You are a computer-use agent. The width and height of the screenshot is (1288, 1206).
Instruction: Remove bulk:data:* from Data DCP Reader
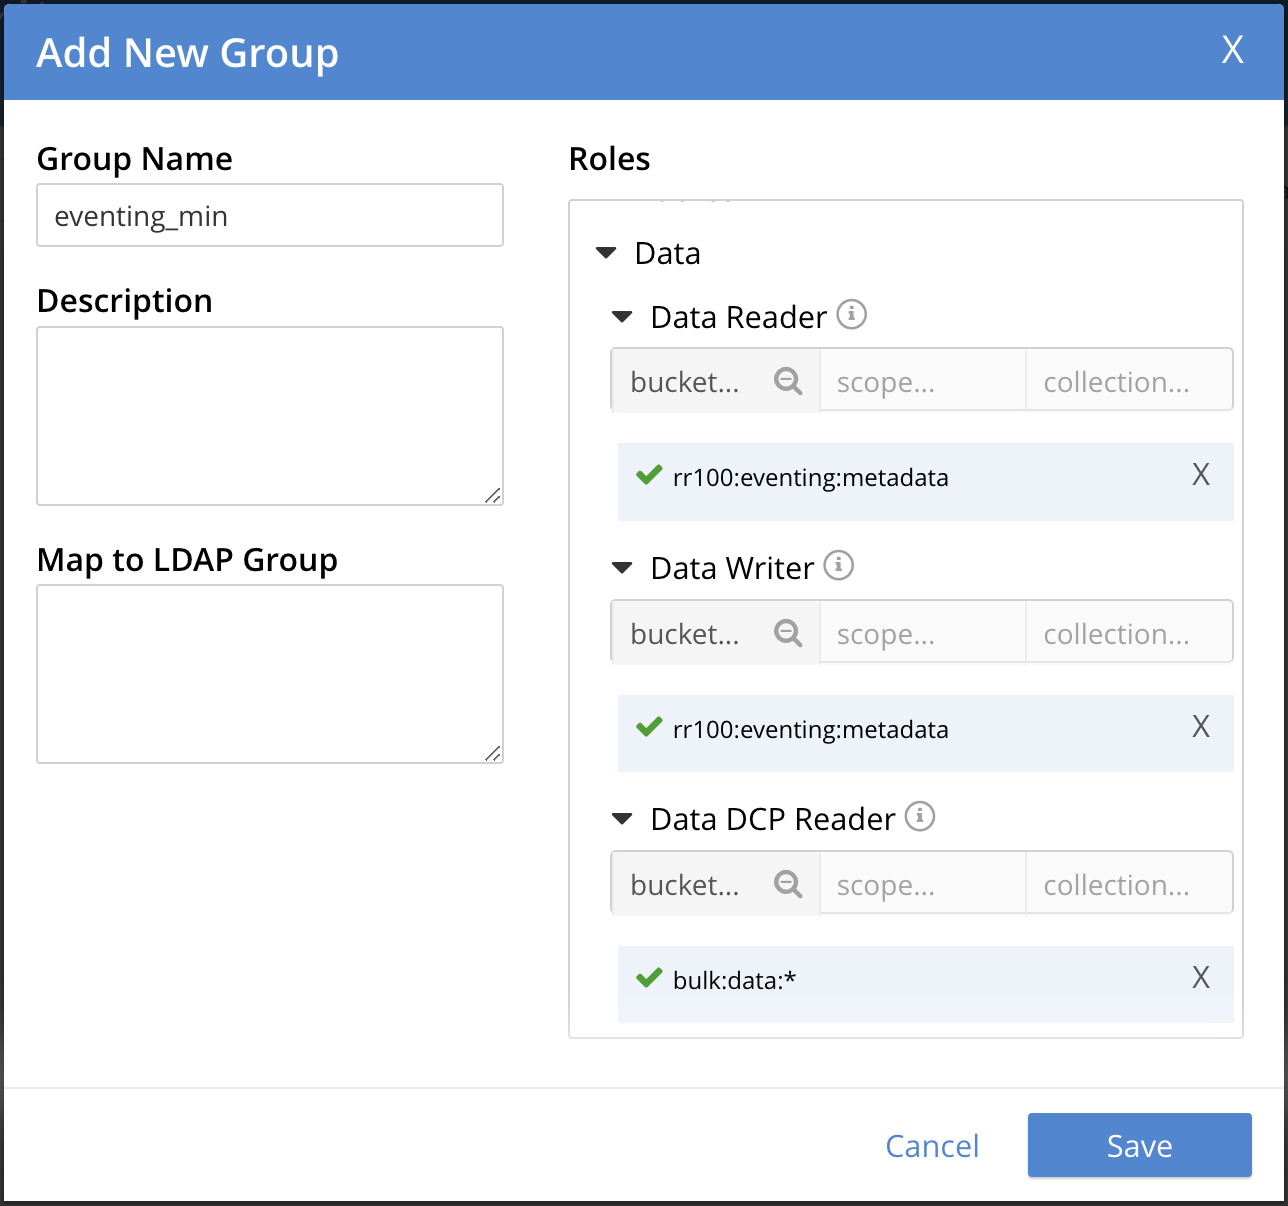(1201, 978)
